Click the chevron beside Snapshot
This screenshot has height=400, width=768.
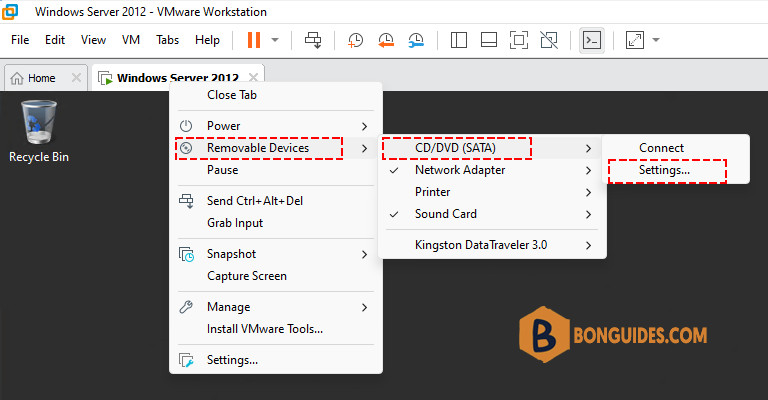pos(364,255)
